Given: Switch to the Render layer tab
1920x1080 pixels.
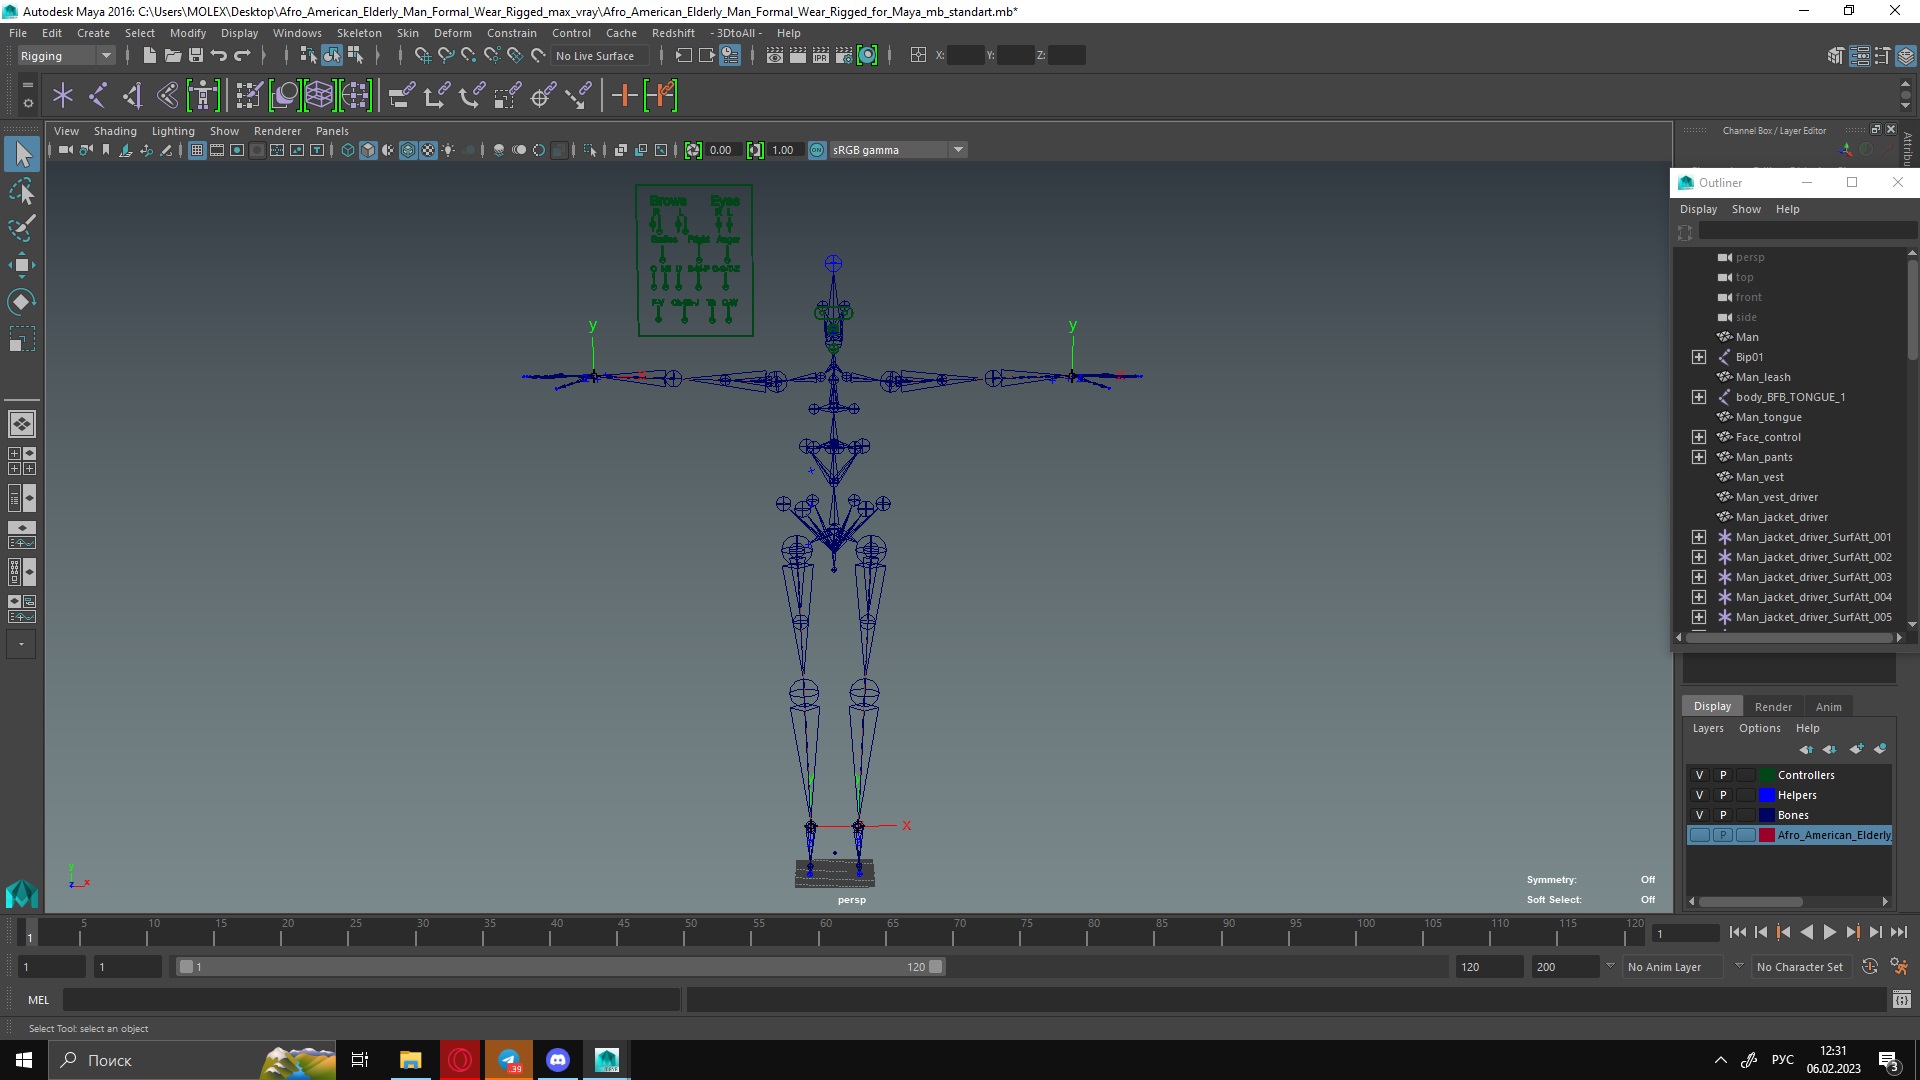Looking at the screenshot, I should [1773, 706].
